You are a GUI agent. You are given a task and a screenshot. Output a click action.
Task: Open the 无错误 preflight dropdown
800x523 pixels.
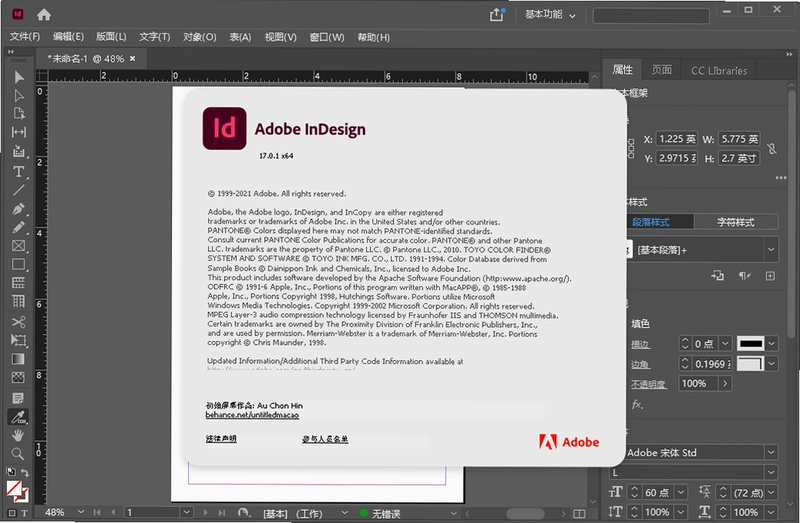tap(453, 513)
